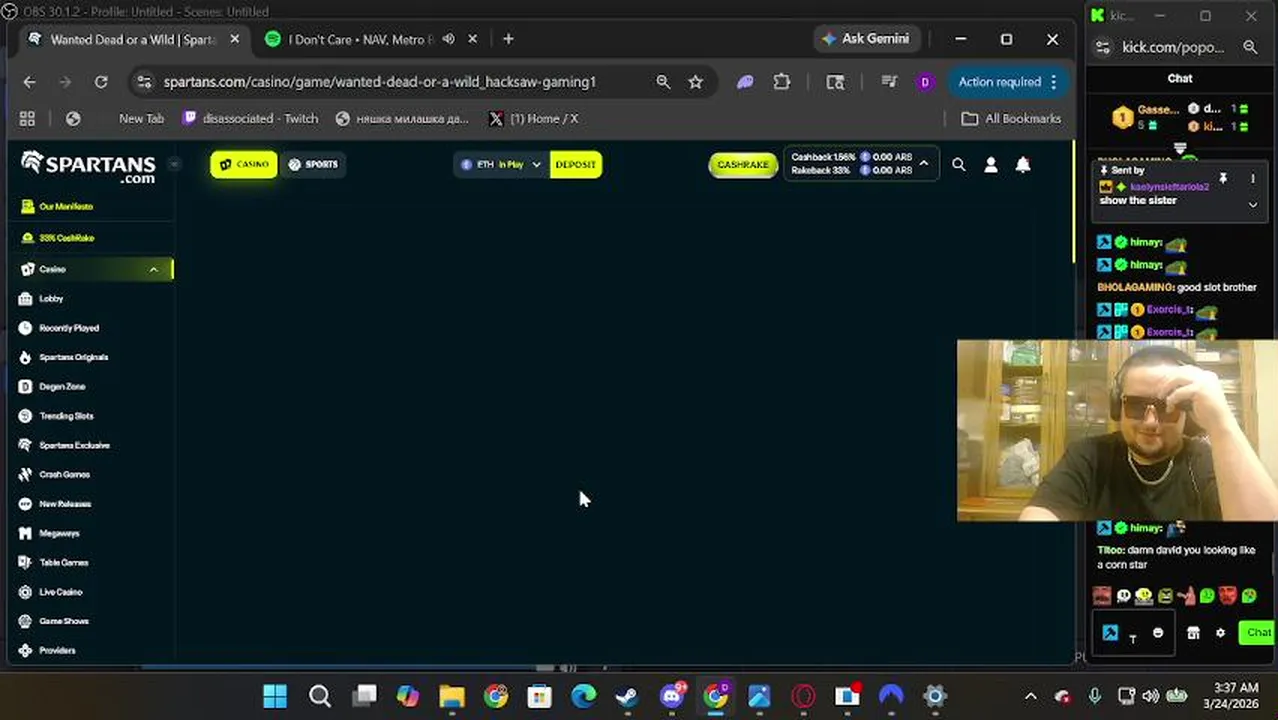Expand the Cashback Rakeback panel arrow
The image size is (1278, 720).
click(x=924, y=164)
